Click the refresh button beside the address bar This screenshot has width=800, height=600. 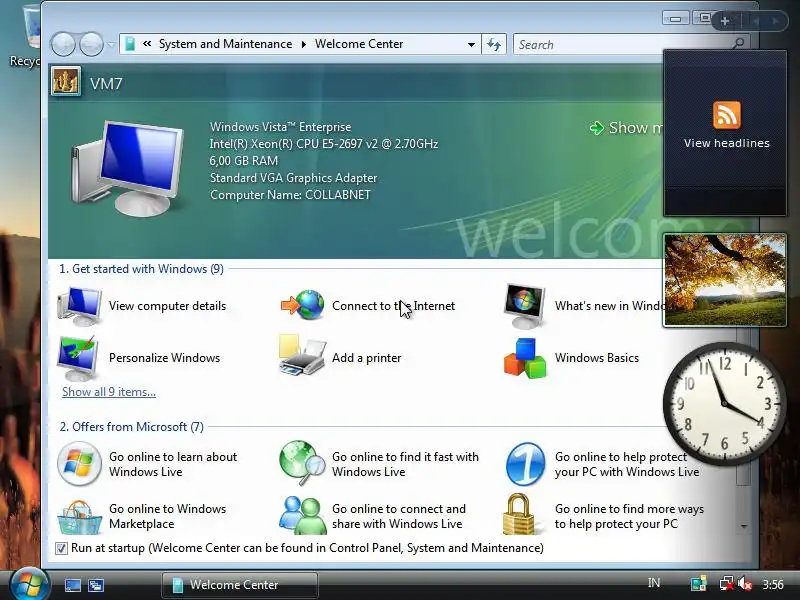coord(494,44)
